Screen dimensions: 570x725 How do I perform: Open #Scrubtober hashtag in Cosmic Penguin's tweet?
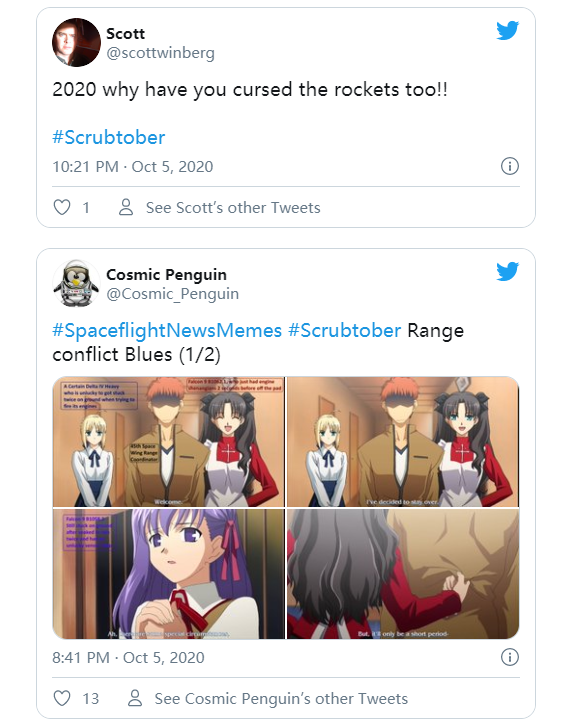[344, 331]
